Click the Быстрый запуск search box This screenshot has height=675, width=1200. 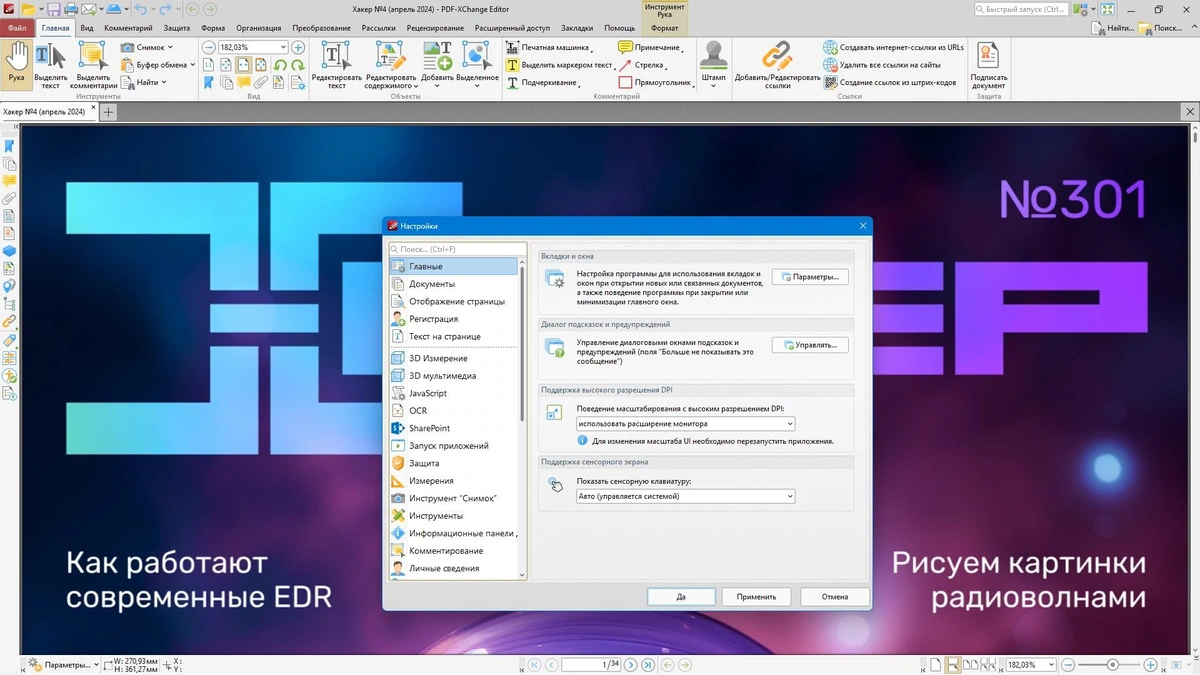pyautogui.click(x=1021, y=9)
